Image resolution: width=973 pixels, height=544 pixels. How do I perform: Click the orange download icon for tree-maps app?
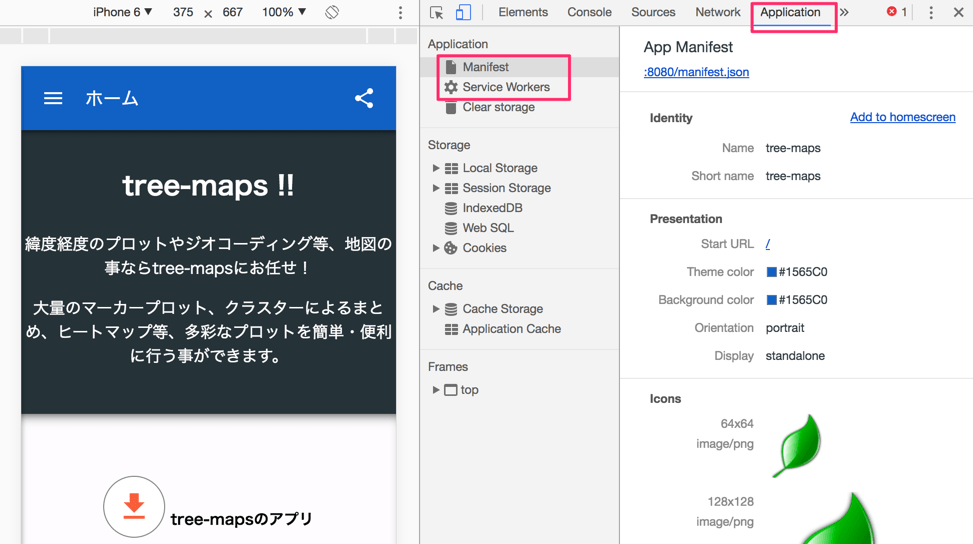click(x=134, y=506)
